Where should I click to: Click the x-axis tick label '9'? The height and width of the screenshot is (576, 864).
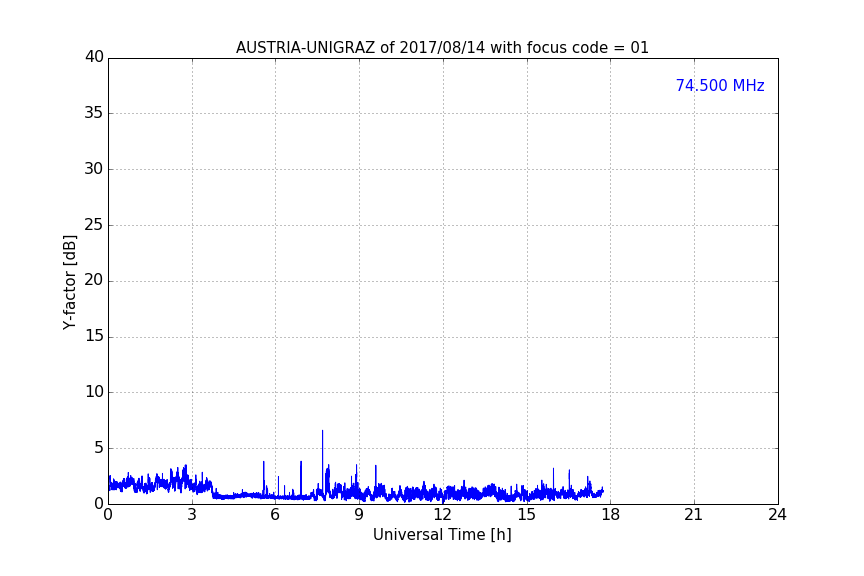point(359,515)
